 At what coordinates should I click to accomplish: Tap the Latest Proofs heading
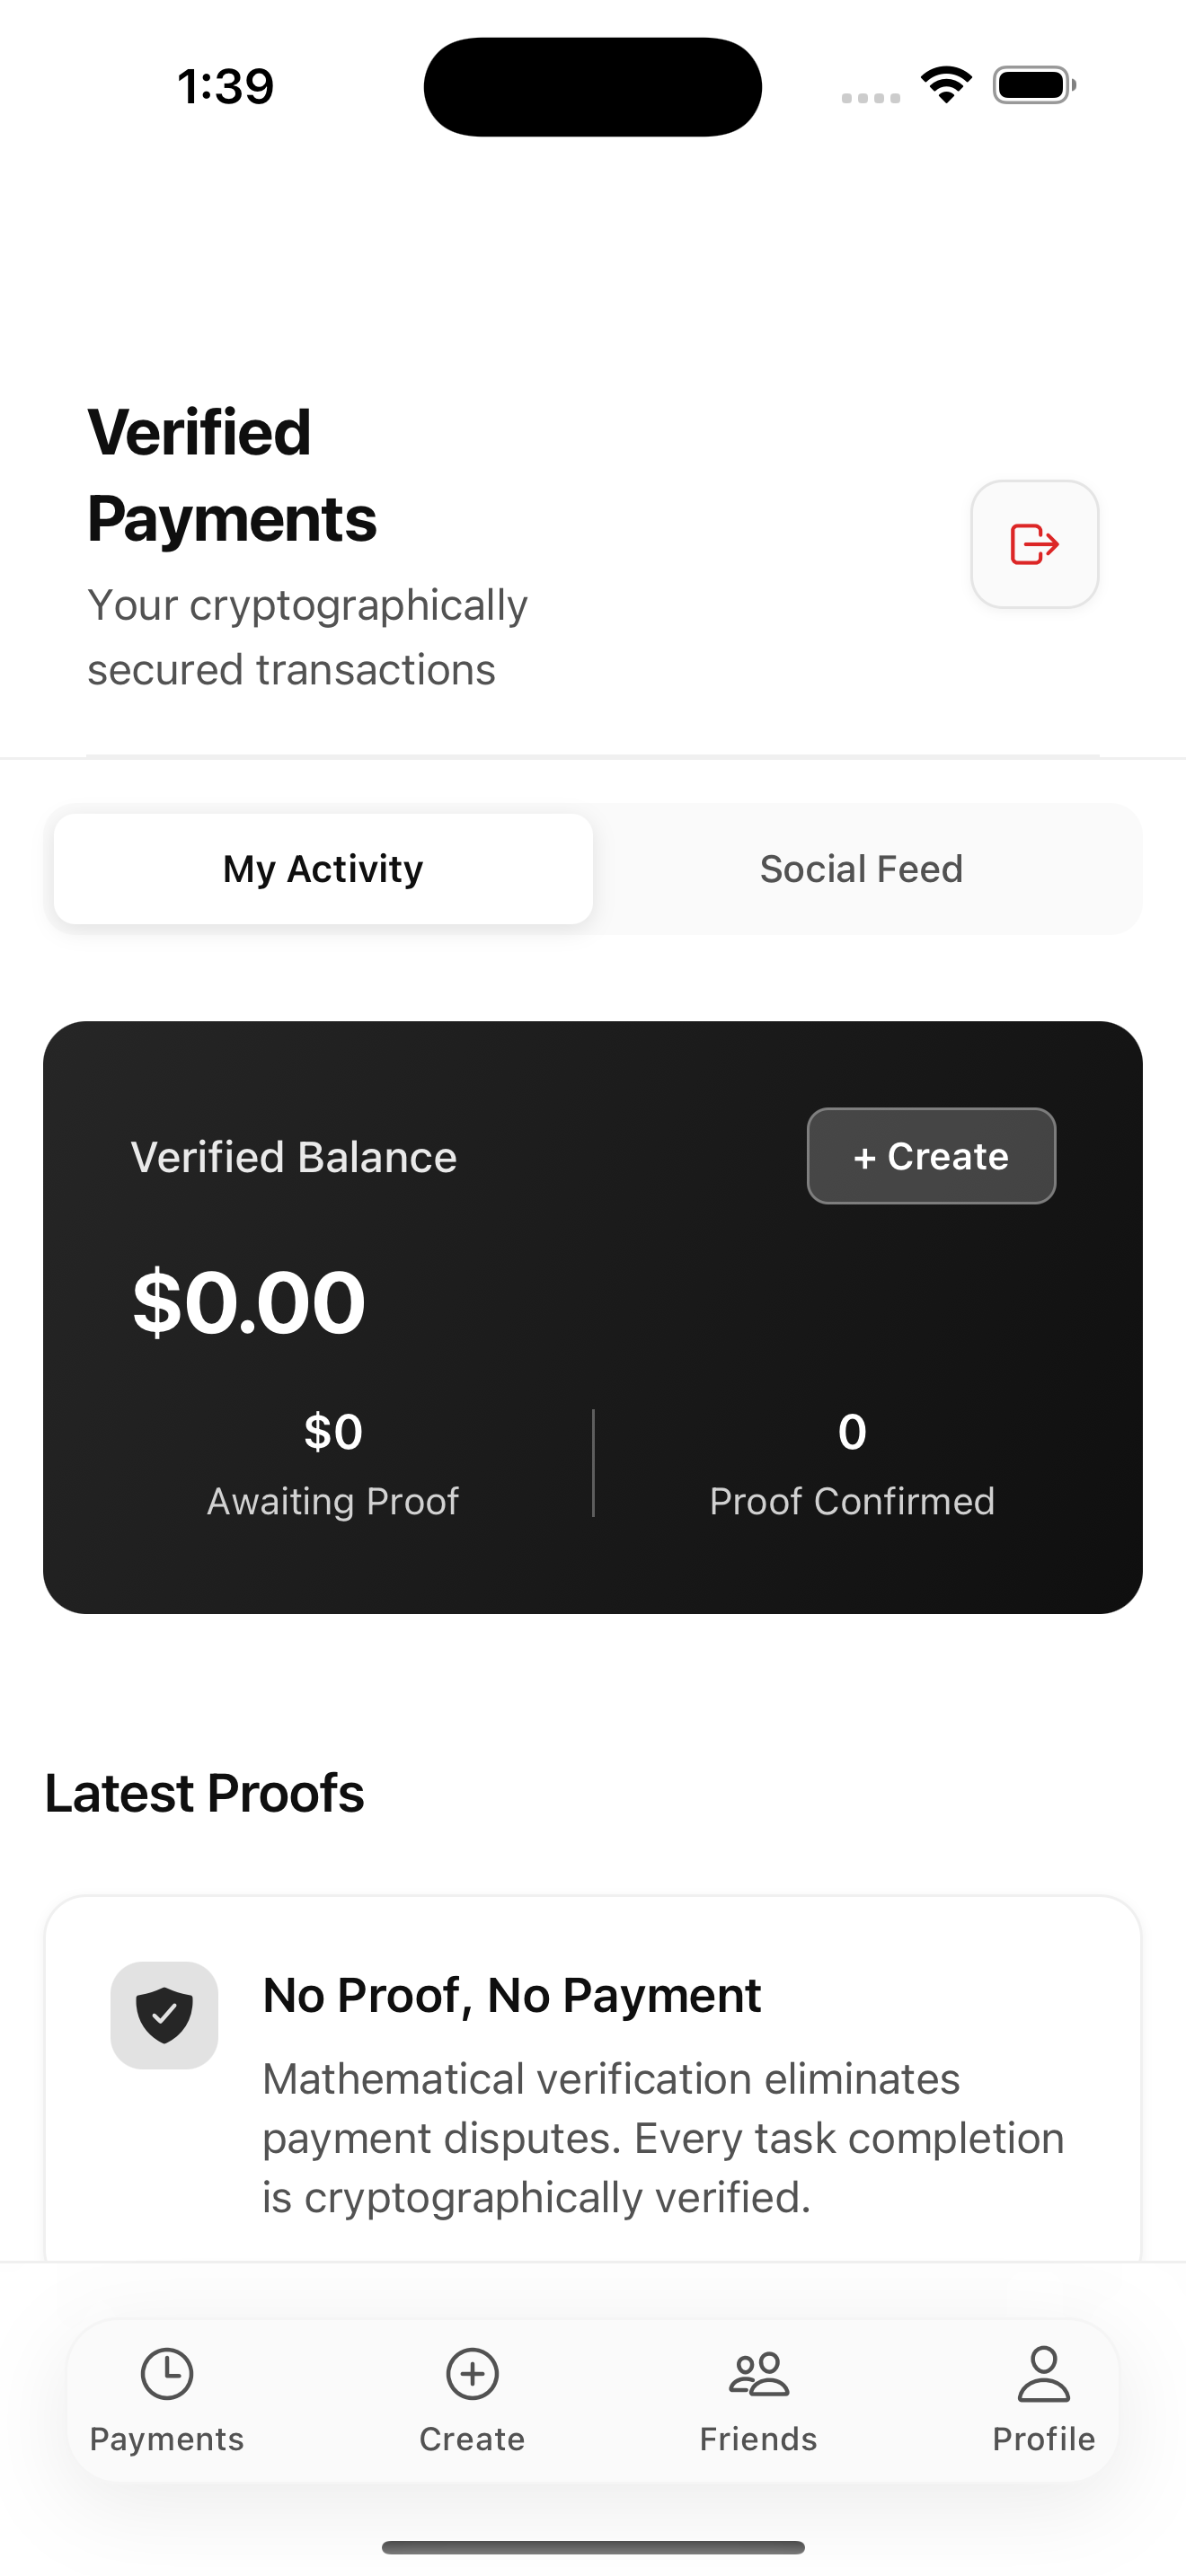pyautogui.click(x=205, y=1792)
